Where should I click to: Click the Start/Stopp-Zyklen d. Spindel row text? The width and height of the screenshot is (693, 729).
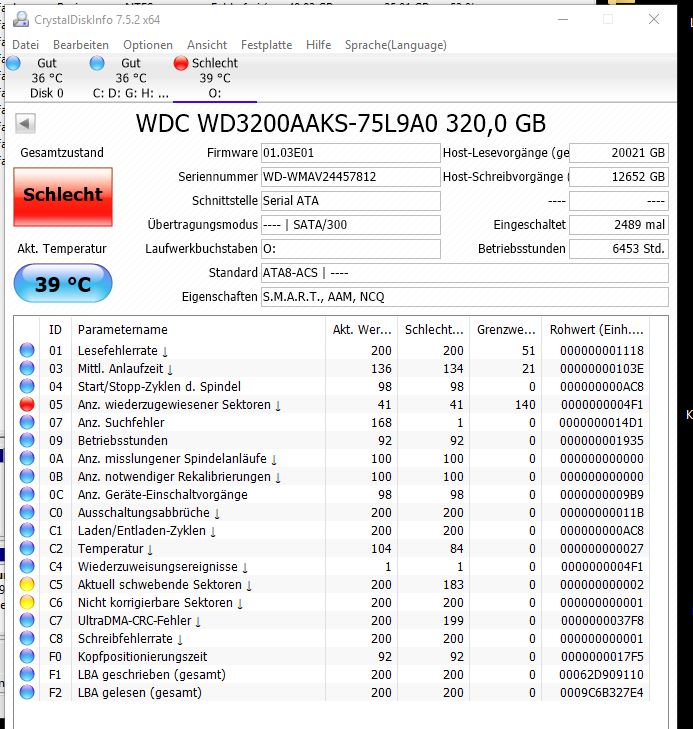point(159,387)
